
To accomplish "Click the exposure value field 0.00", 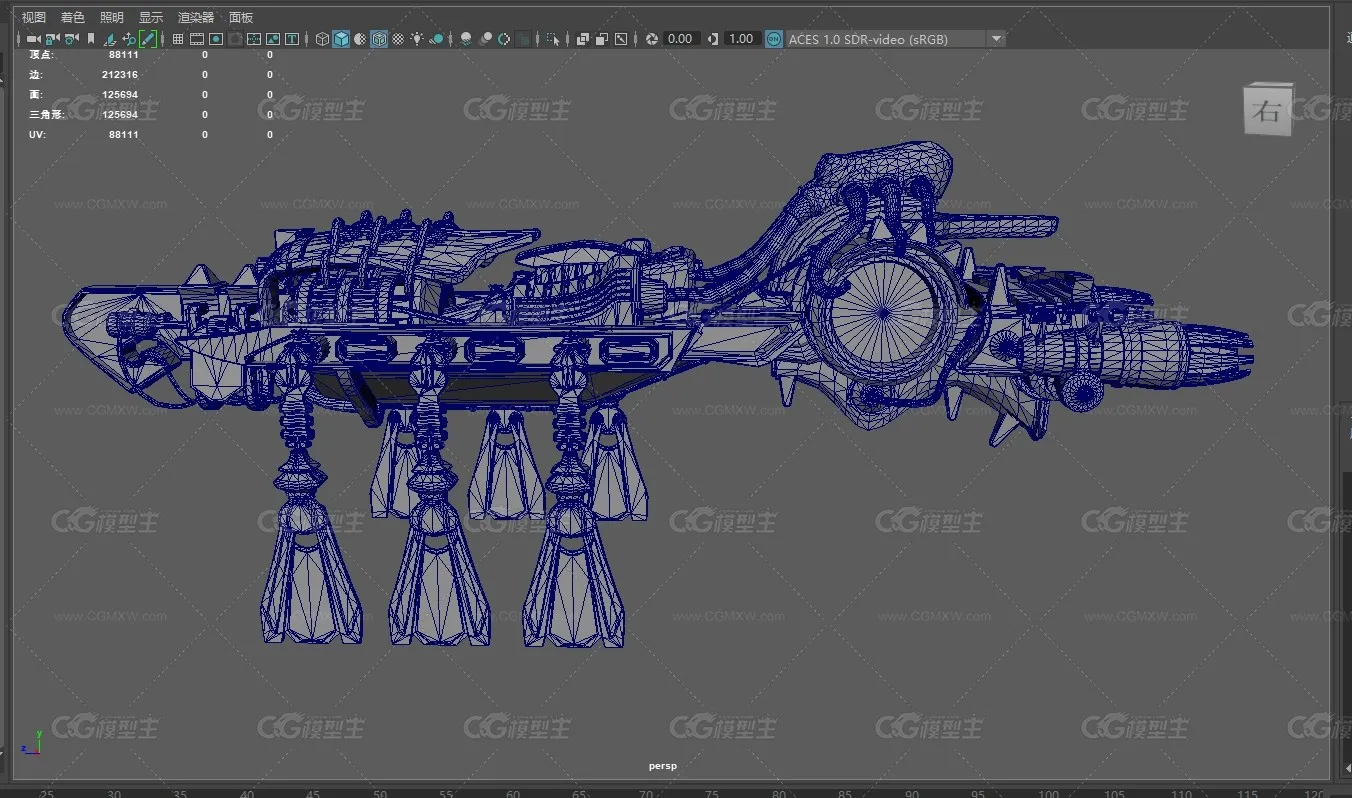I will tap(680, 39).
